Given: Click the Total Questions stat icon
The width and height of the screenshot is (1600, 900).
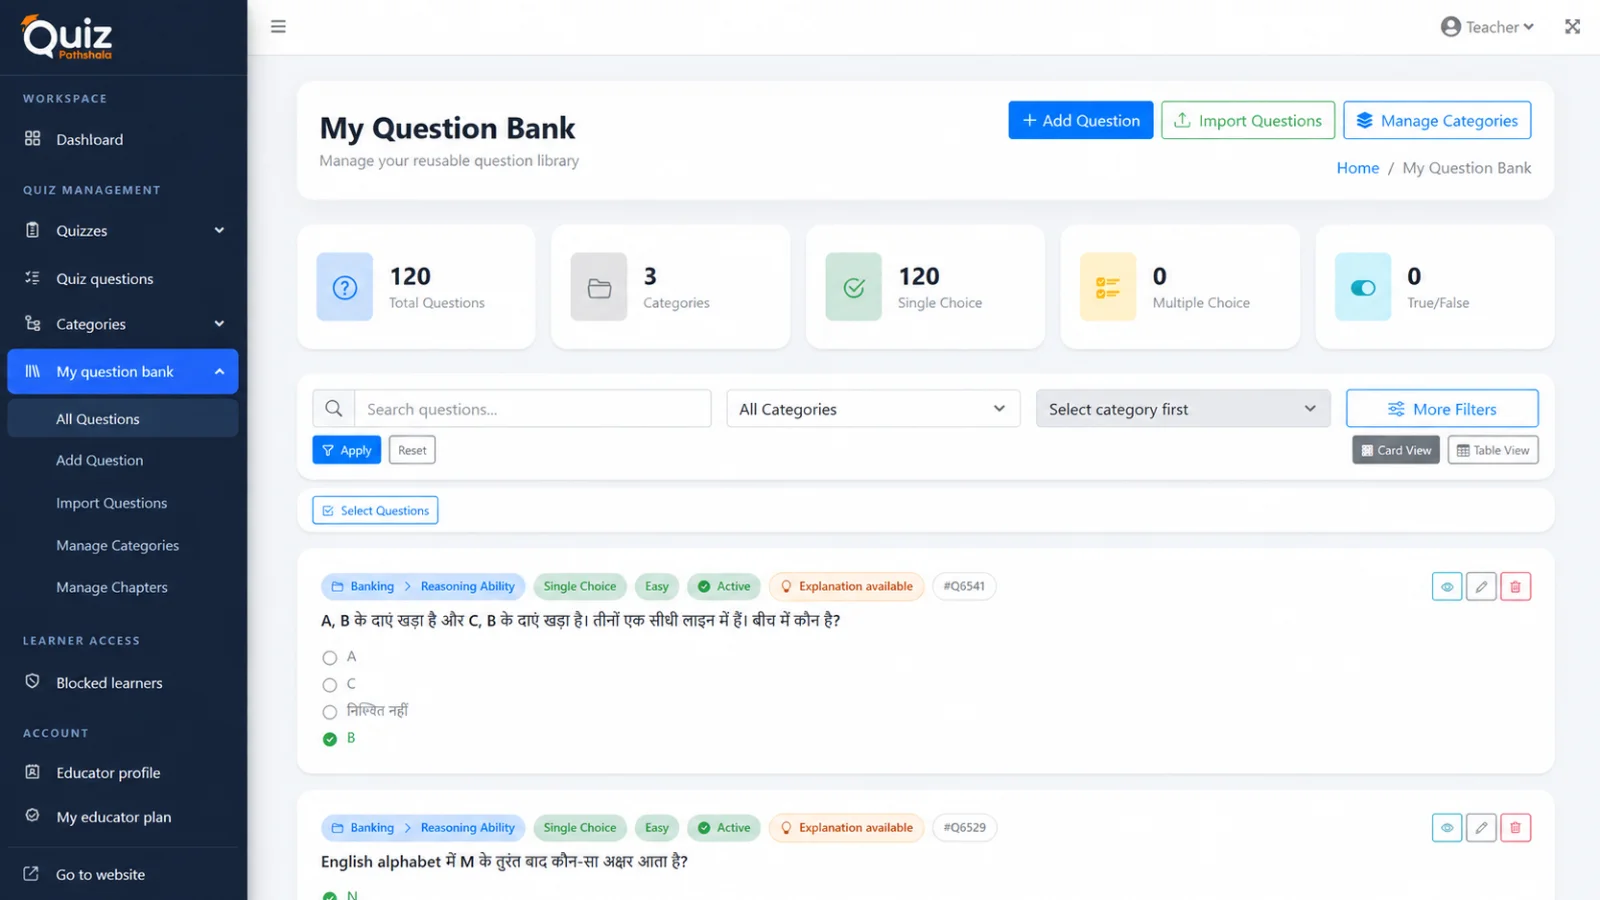Looking at the screenshot, I should tap(345, 287).
